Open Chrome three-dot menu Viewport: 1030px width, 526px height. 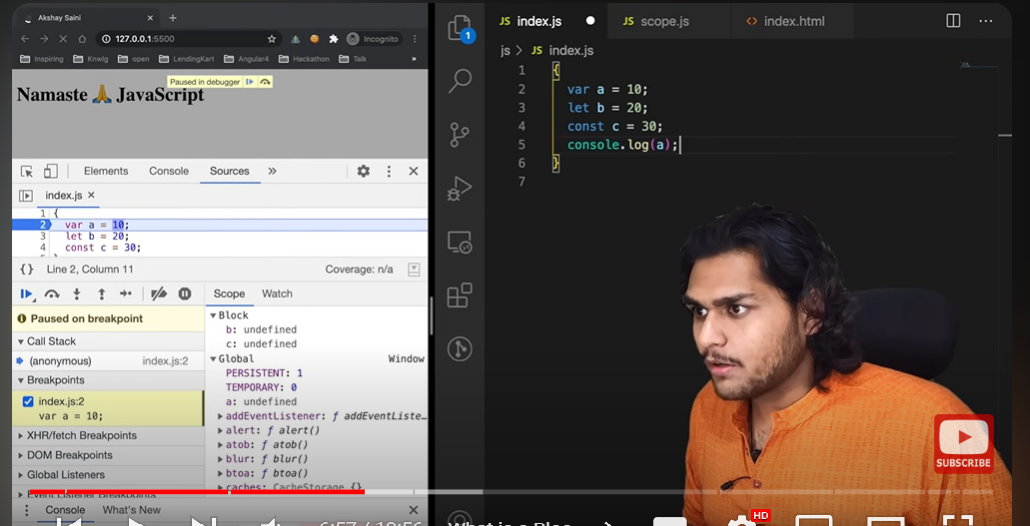414,39
